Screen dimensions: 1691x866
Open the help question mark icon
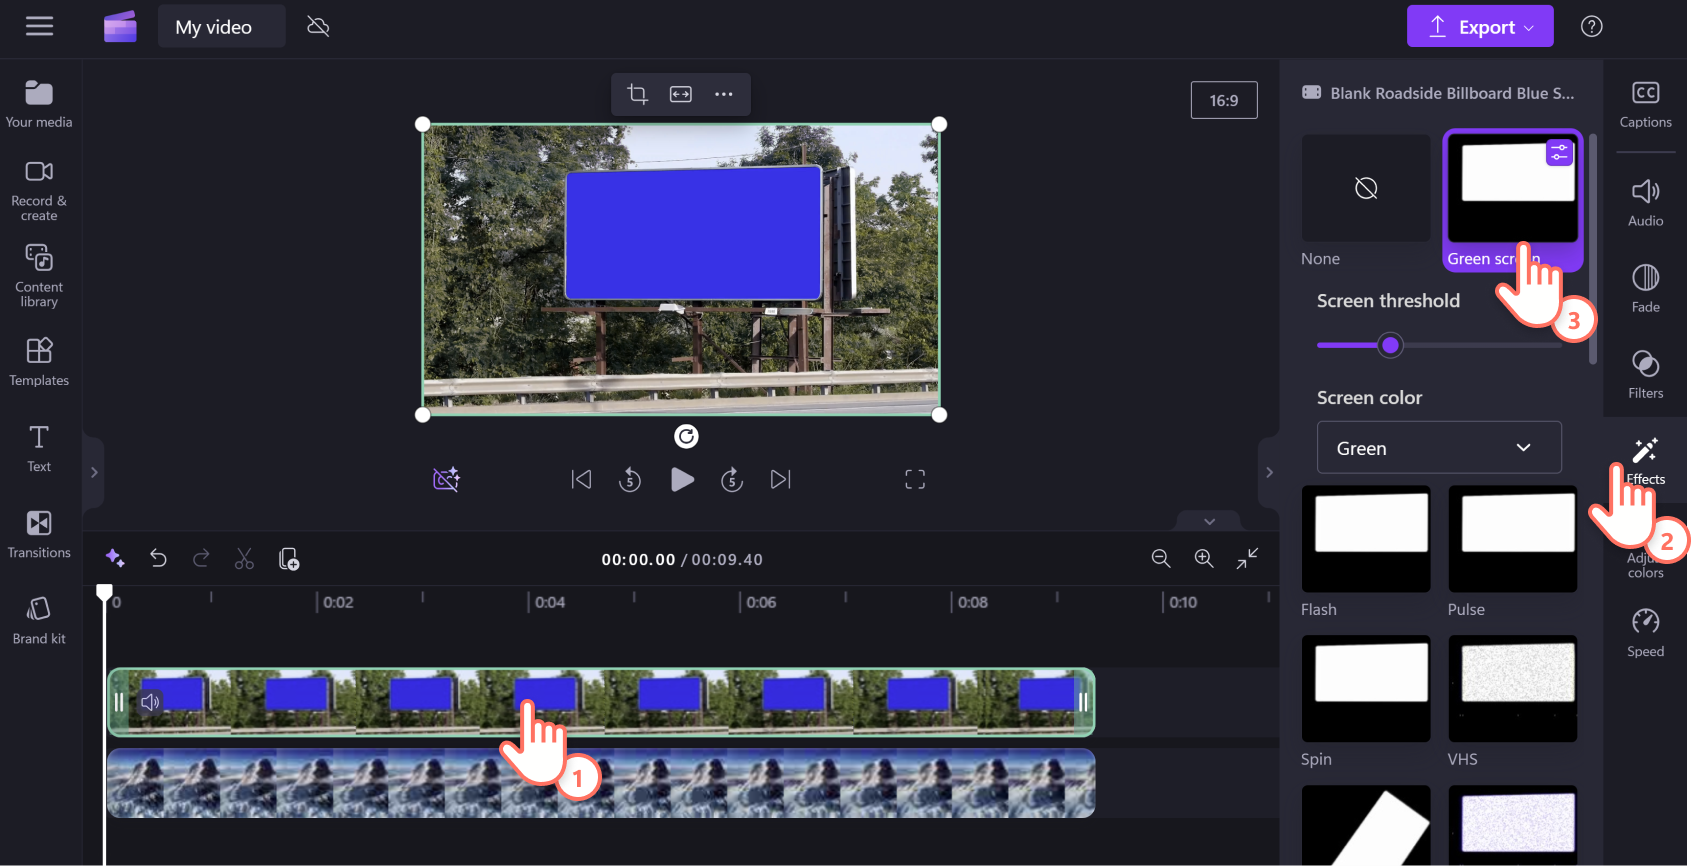(x=1591, y=27)
